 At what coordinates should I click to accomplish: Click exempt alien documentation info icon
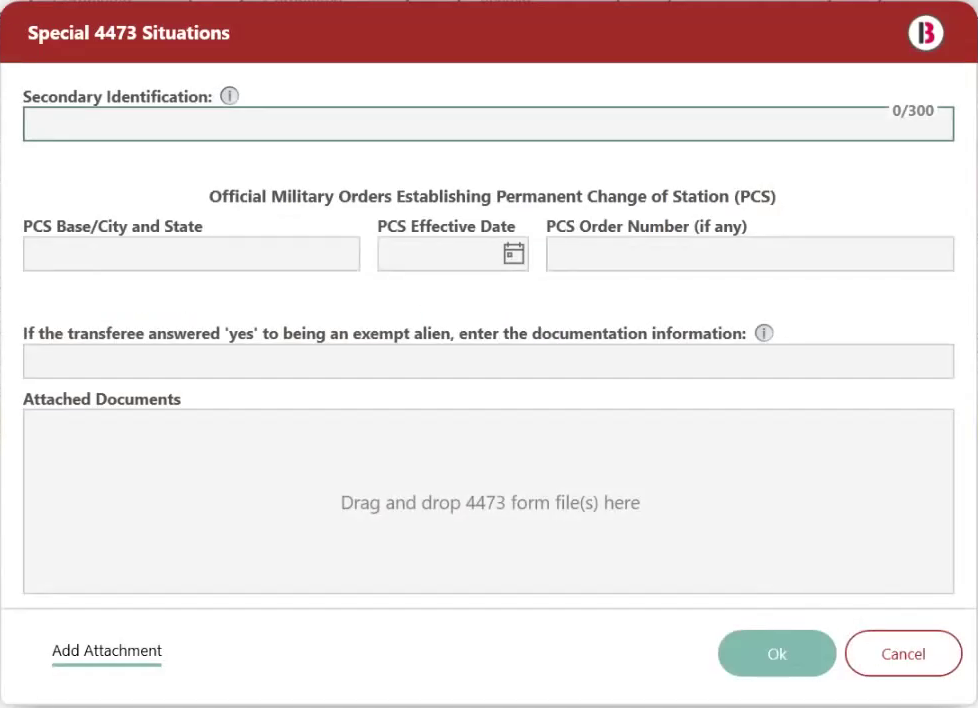click(x=764, y=333)
